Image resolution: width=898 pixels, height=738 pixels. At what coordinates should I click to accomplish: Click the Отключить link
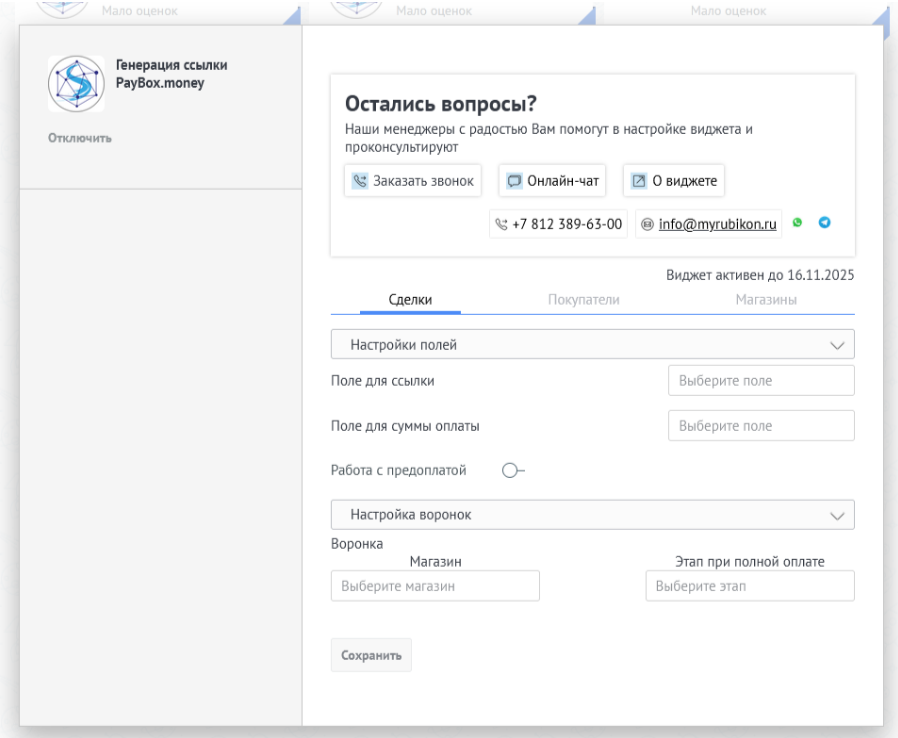[x=80, y=138]
